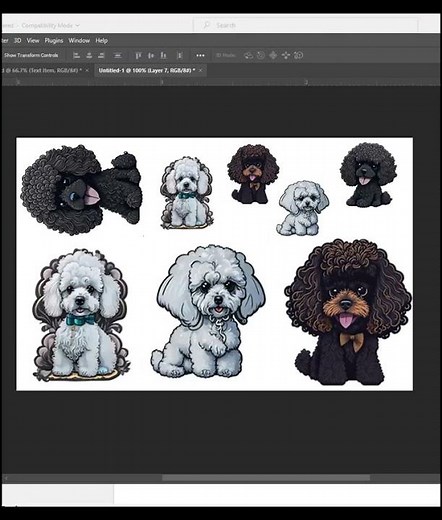
Task: Close the 66.7% Text Item document tab
Action: pos(87,70)
